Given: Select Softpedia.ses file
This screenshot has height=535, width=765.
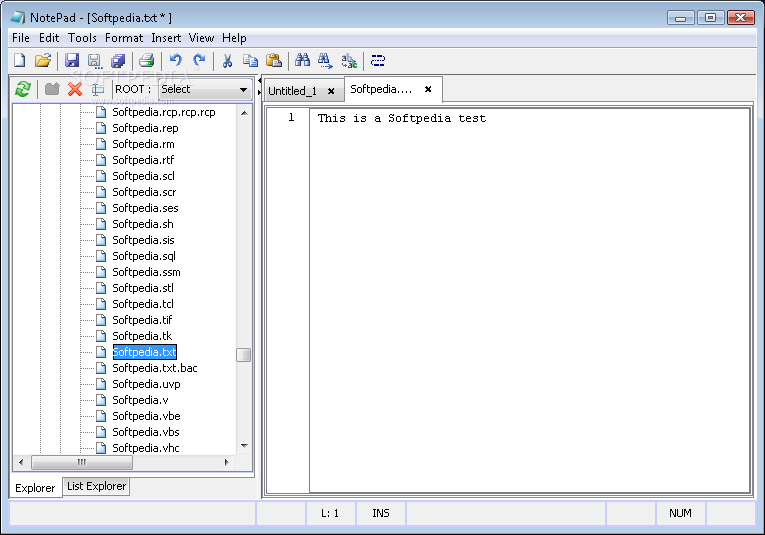Looking at the screenshot, I should point(145,208).
